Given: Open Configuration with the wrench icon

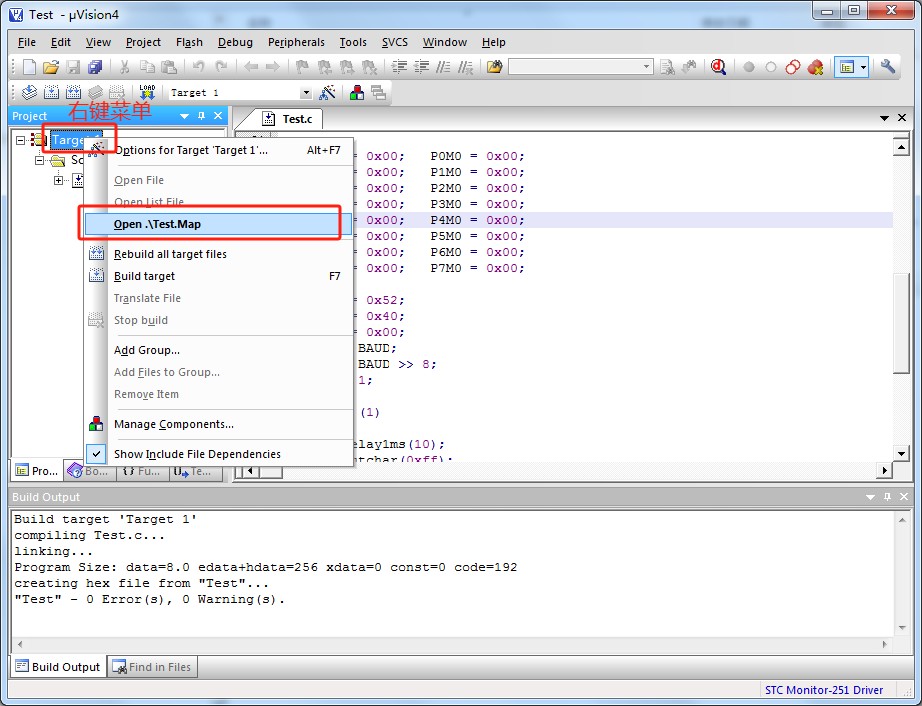Looking at the screenshot, I should pos(887,67).
